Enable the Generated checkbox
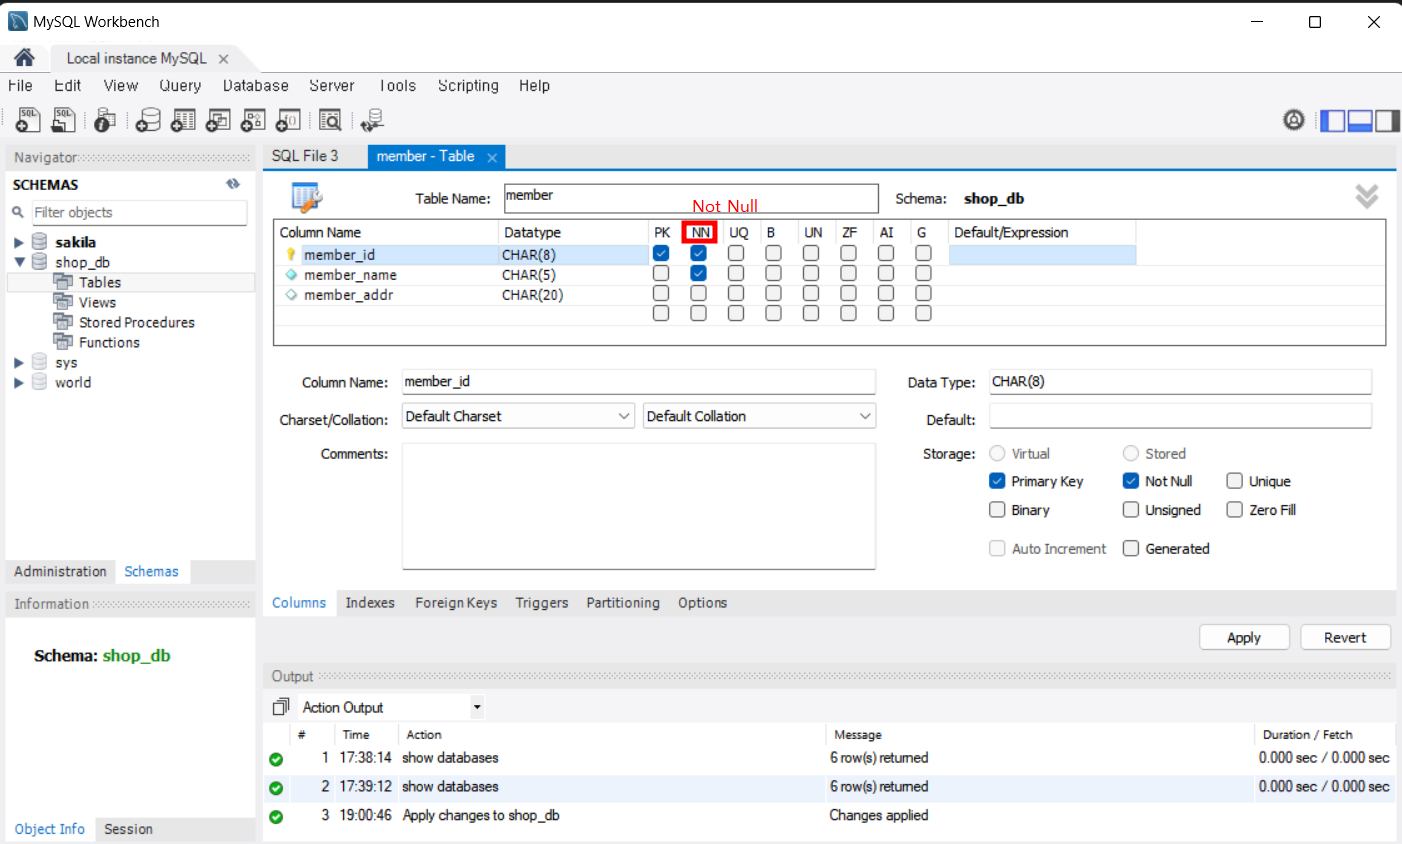 point(1131,549)
